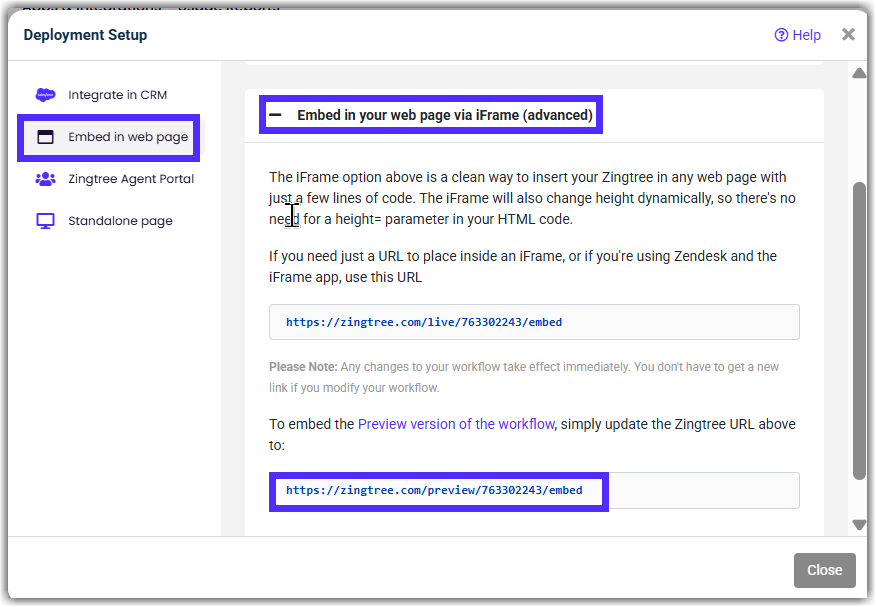Click the browser window icon for Embed
Screen dimensions: 876x607
tap(45, 137)
